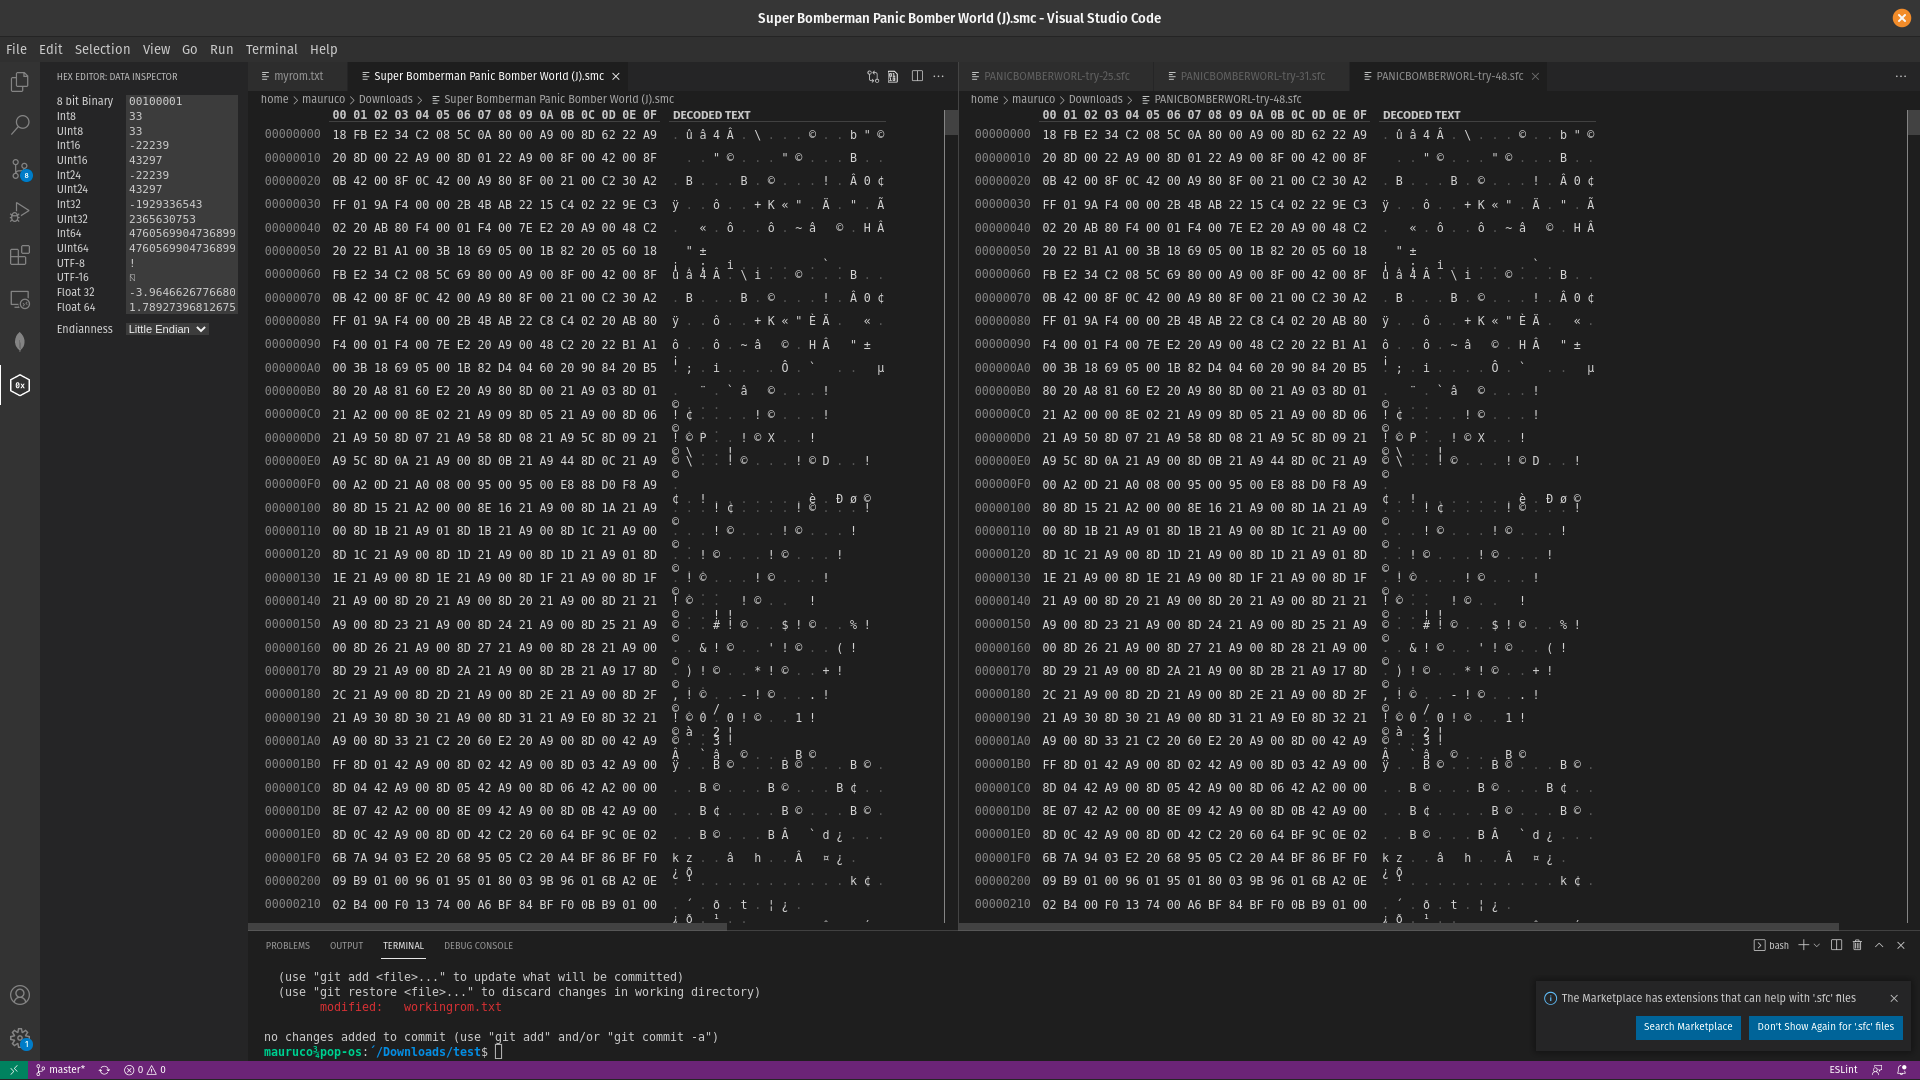Open the terminal profile dropdown chevron
The height and width of the screenshot is (1080, 1920).
tap(1815, 945)
